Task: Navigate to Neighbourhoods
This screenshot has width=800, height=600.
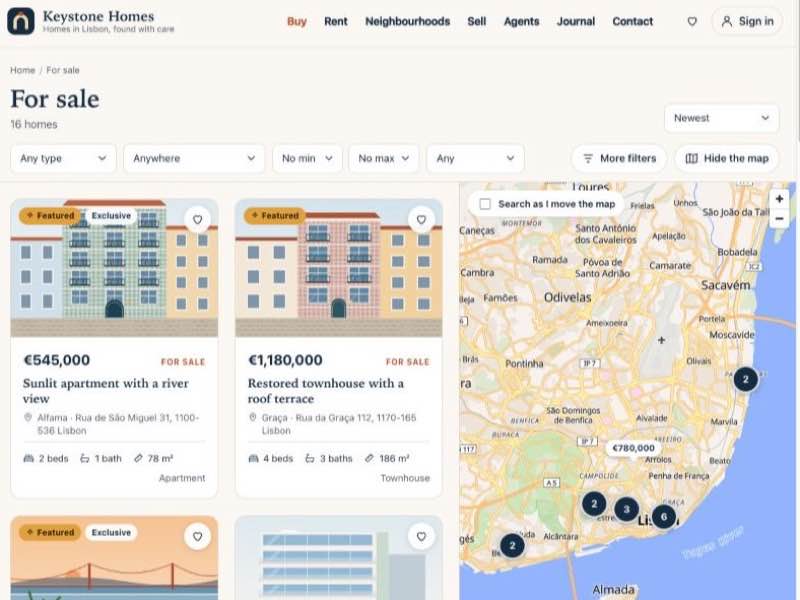Action: pos(408,21)
